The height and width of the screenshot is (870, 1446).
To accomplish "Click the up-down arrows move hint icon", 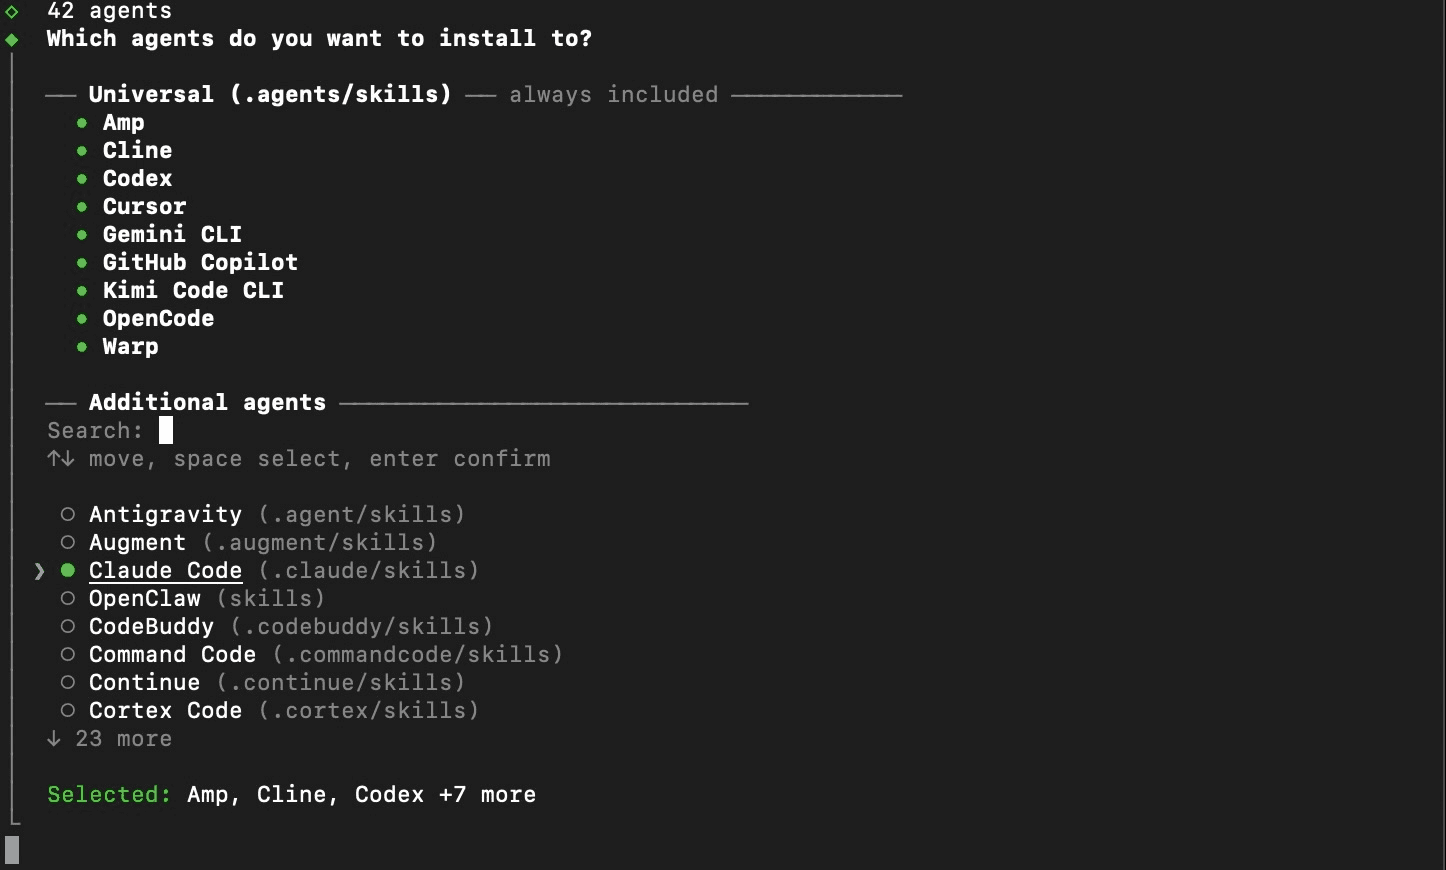I will [x=60, y=459].
